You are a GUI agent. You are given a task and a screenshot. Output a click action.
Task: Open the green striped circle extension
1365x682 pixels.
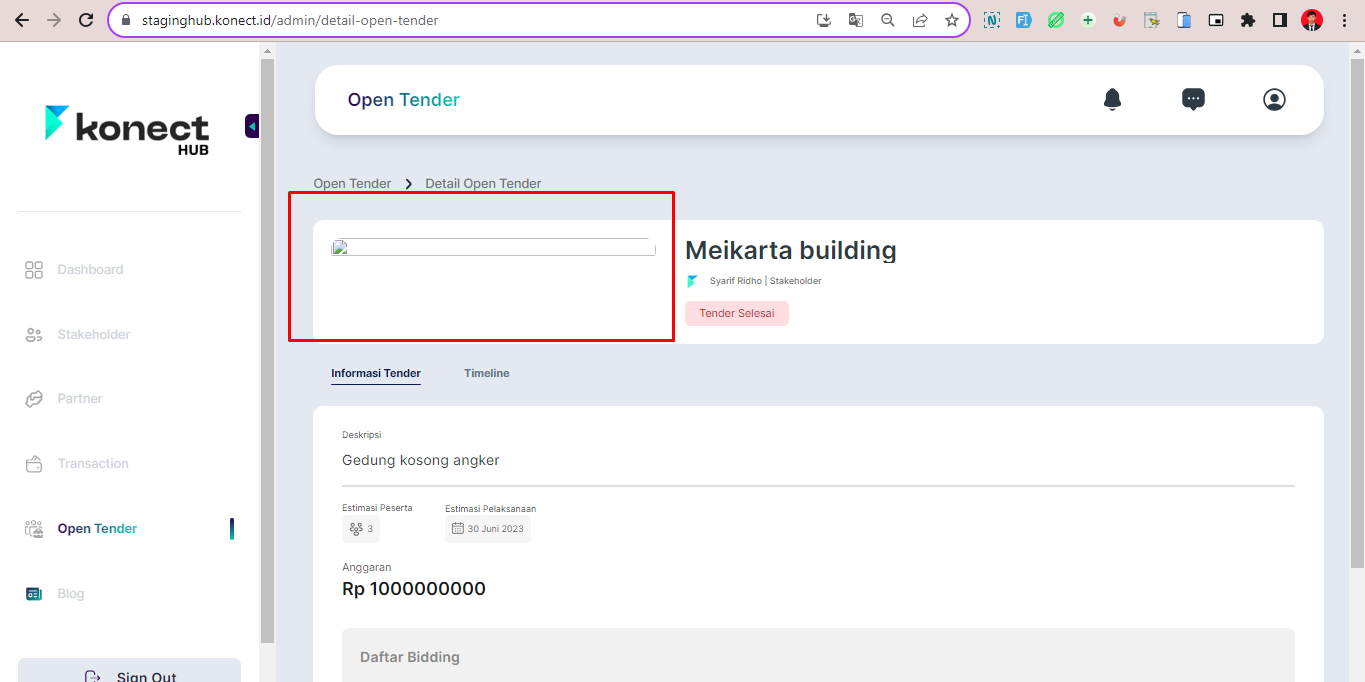click(x=1056, y=20)
